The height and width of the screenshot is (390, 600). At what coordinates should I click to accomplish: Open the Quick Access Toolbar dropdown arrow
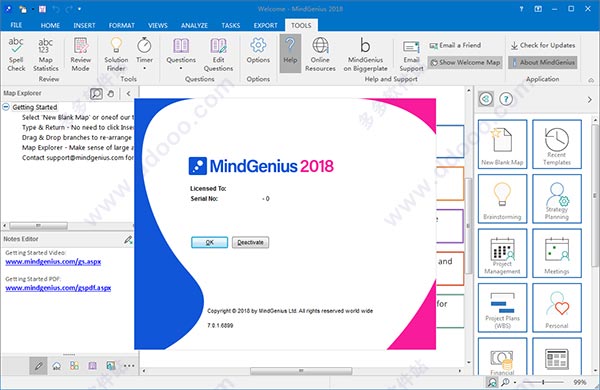pyautogui.click(x=80, y=9)
